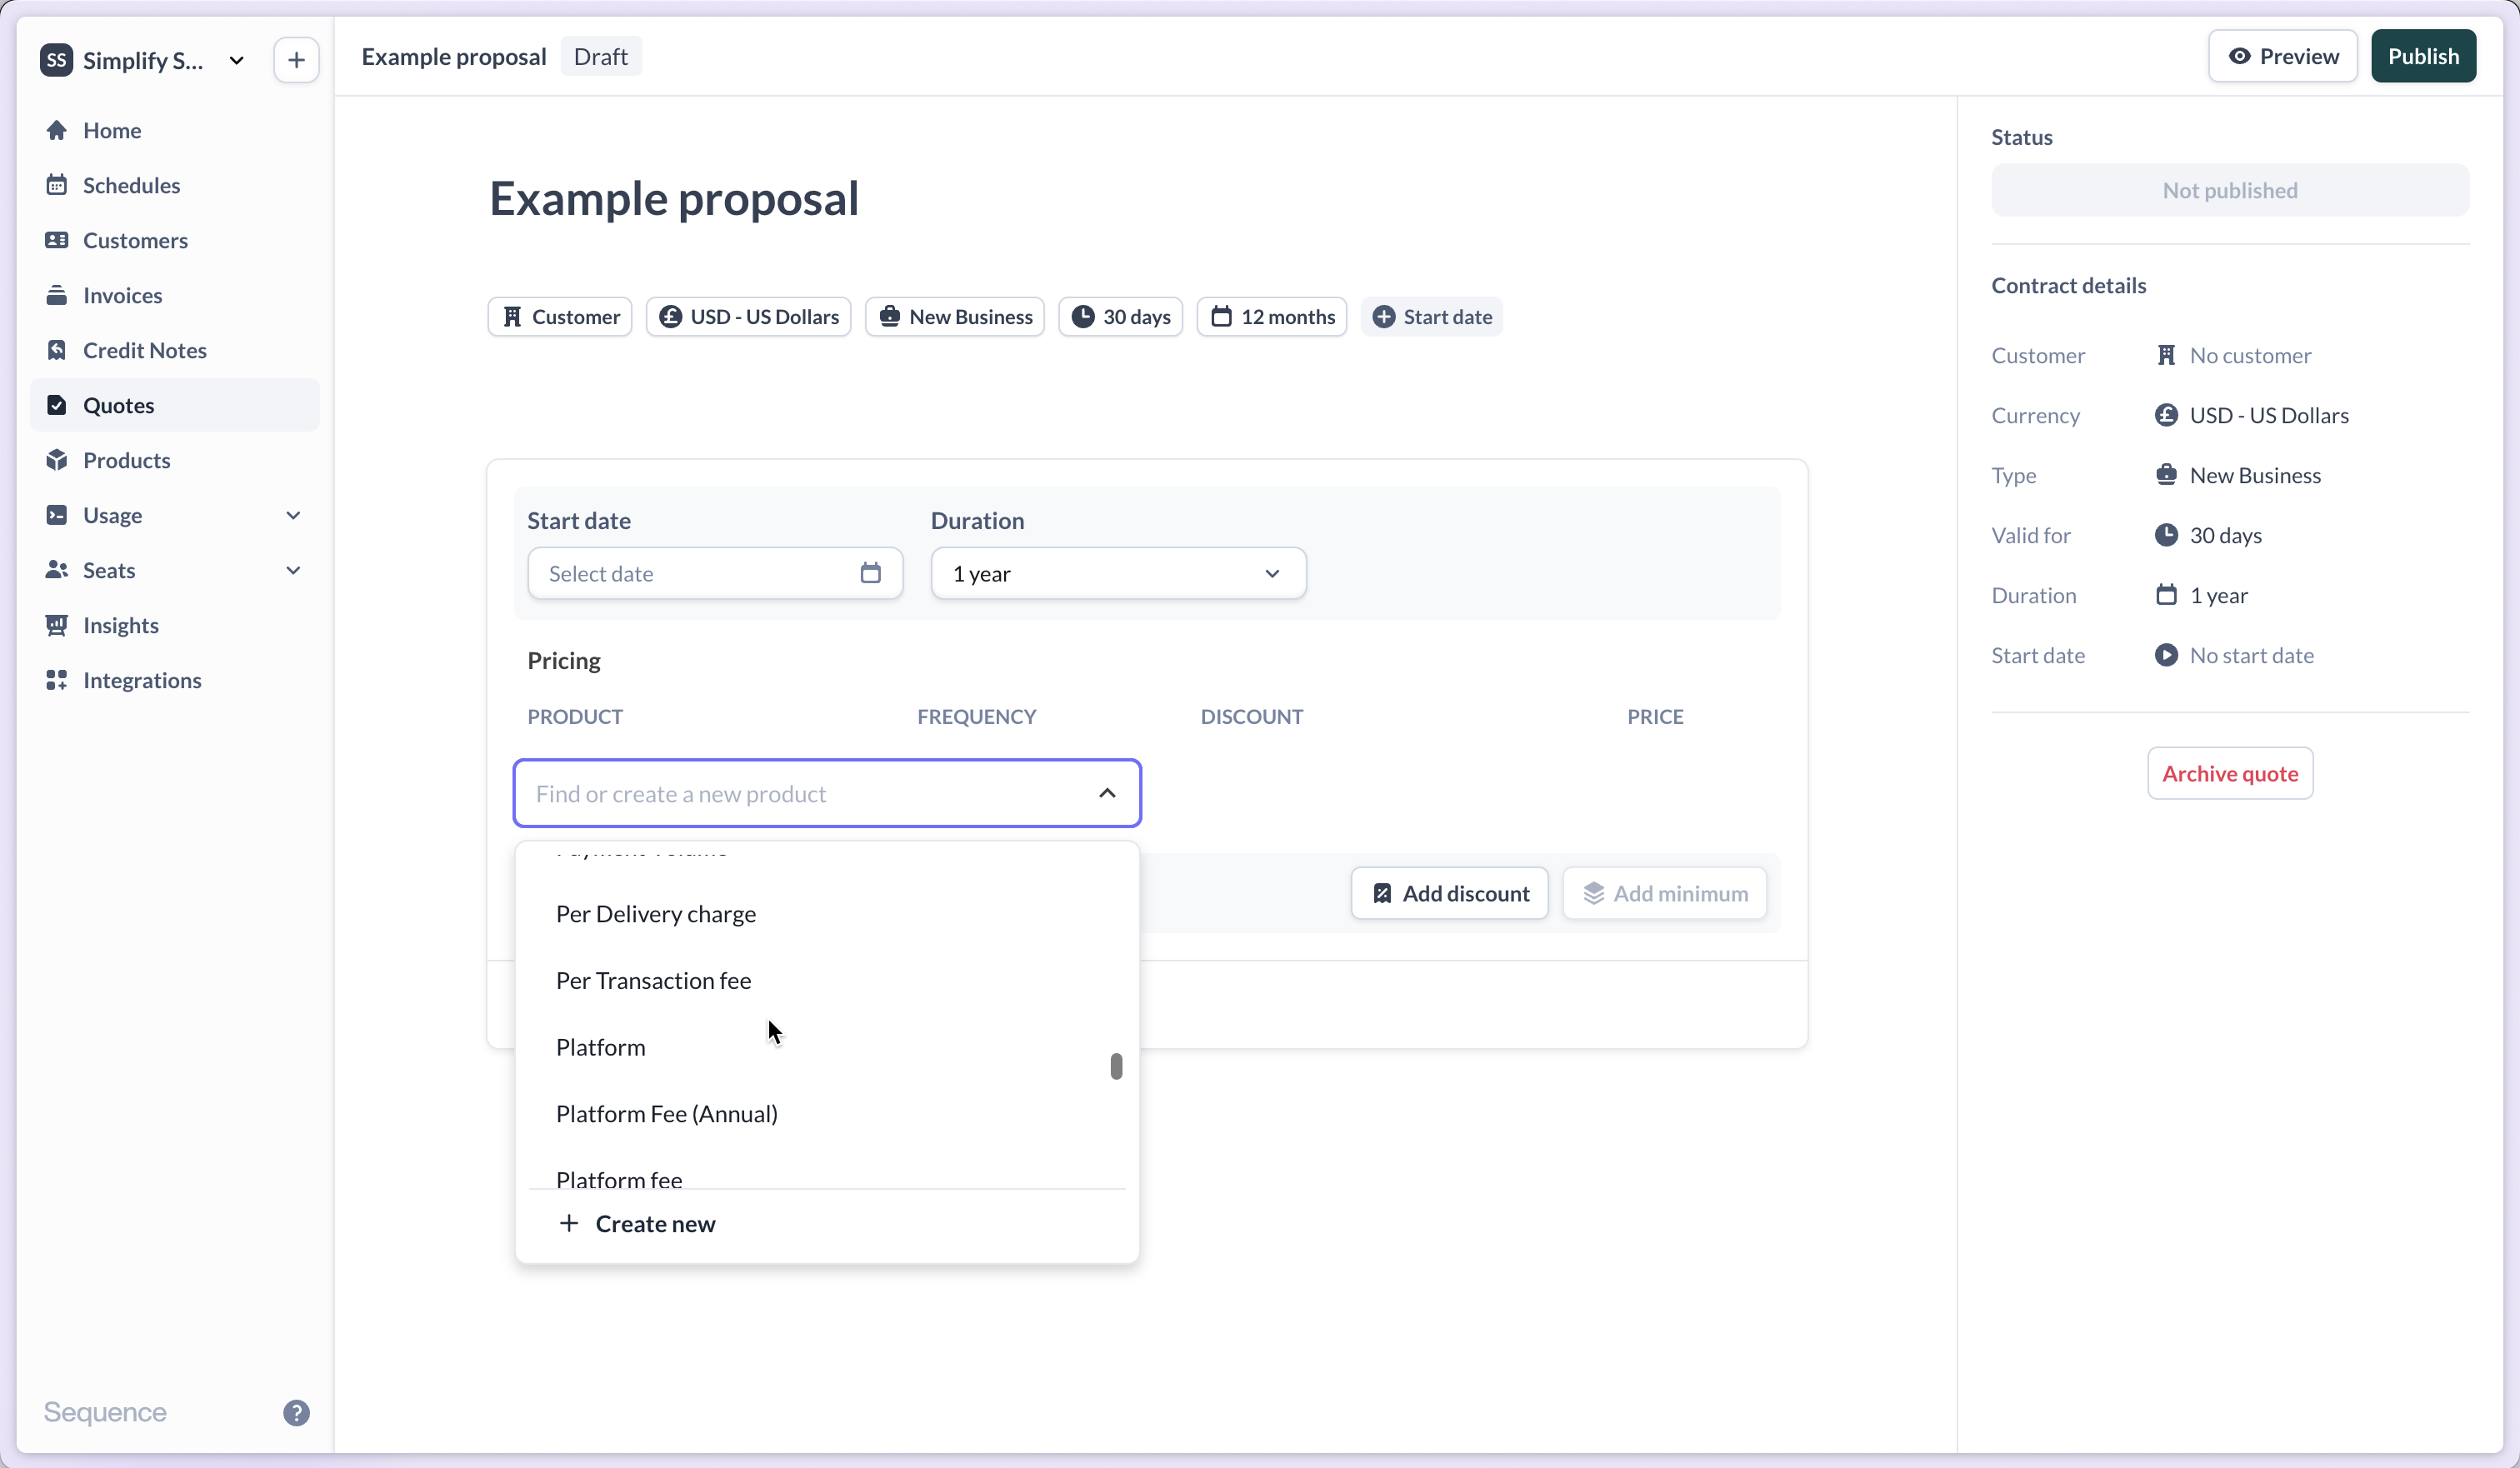The height and width of the screenshot is (1468, 2520).
Task: Click the Home house icon
Action: 57,130
